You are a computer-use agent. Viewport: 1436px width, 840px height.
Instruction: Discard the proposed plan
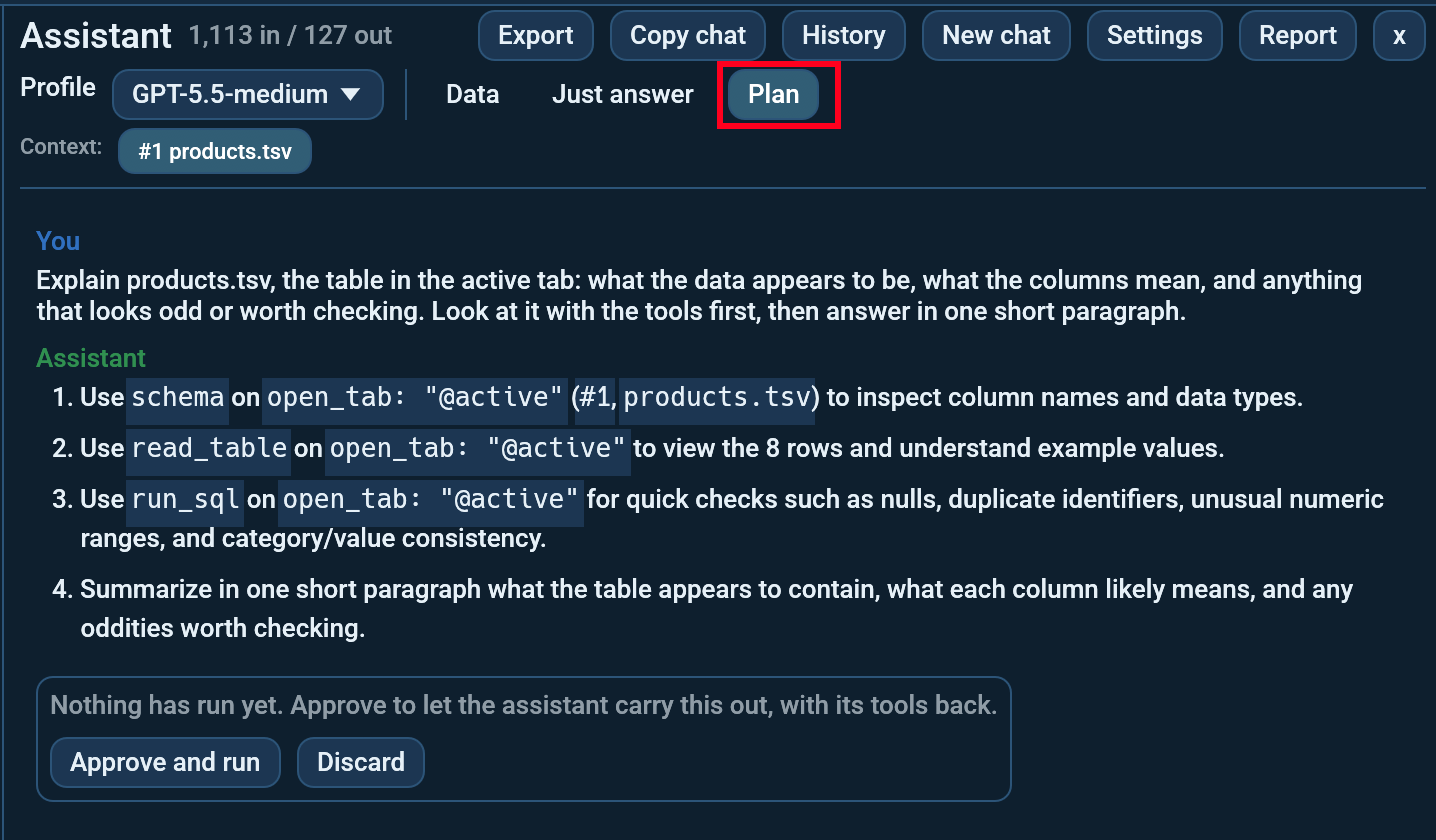click(361, 763)
